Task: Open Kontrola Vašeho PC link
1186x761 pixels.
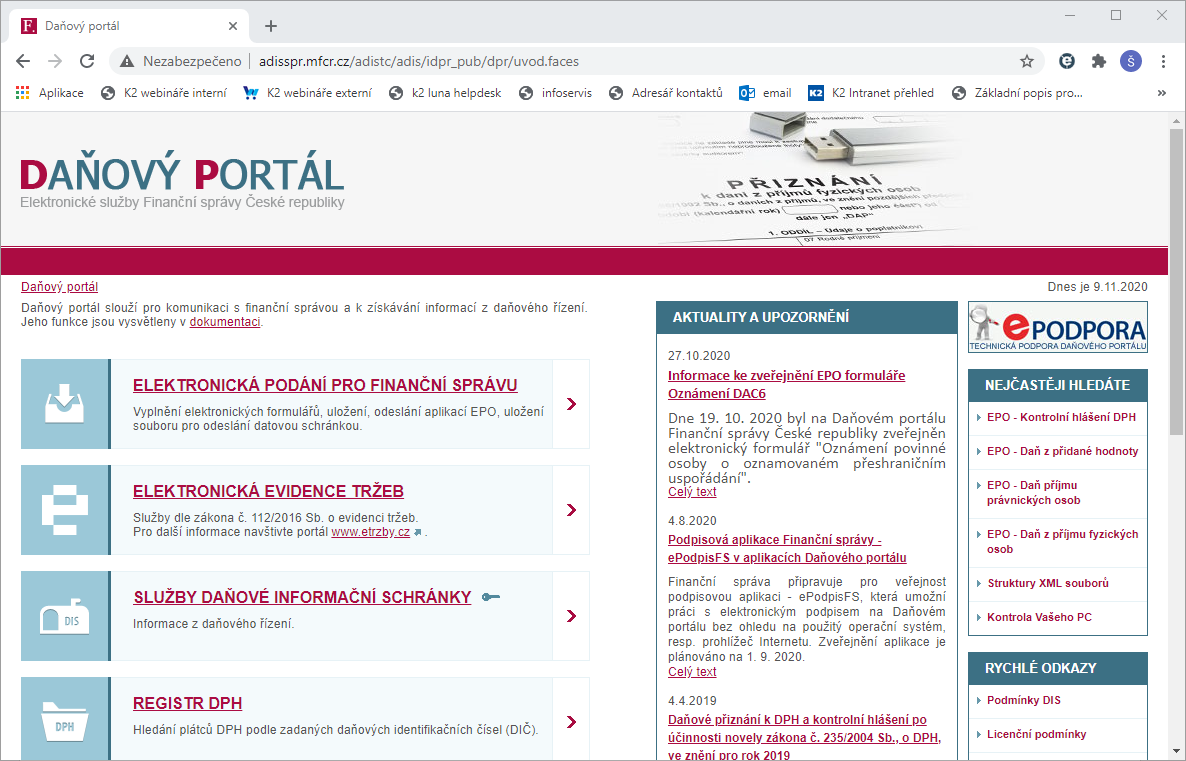Action: point(1039,617)
